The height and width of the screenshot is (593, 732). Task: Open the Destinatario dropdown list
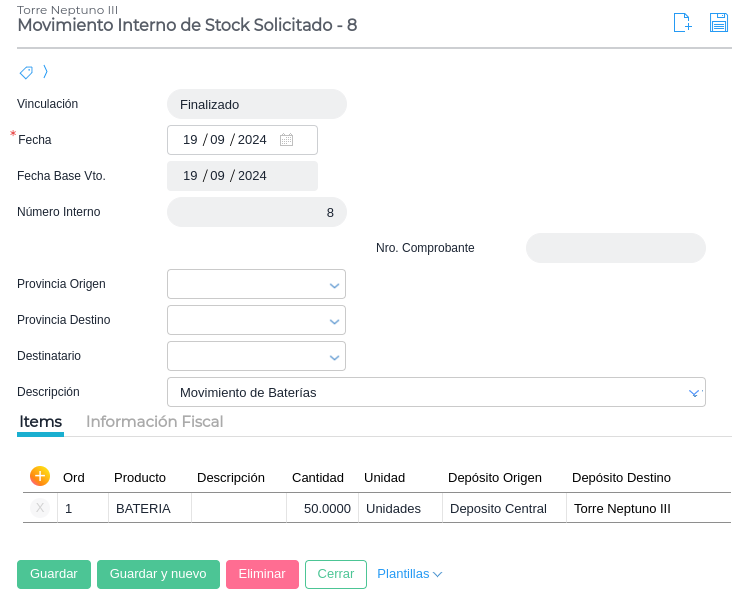pyautogui.click(x=335, y=357)
